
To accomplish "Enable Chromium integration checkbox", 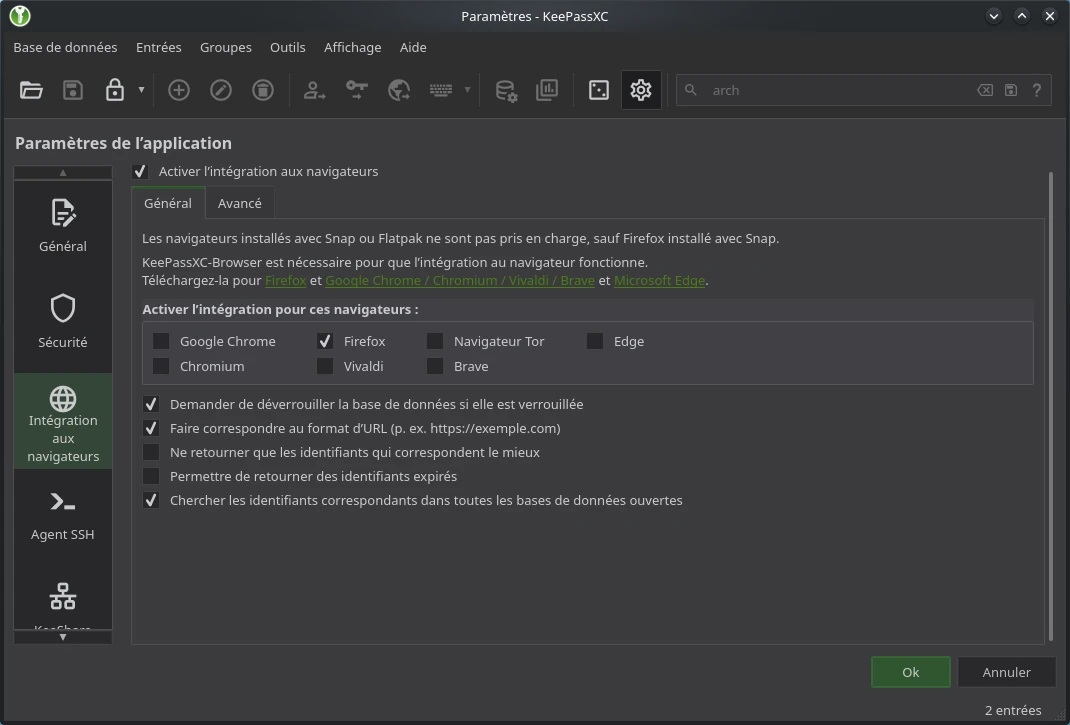I will click(x=161, y=367).
